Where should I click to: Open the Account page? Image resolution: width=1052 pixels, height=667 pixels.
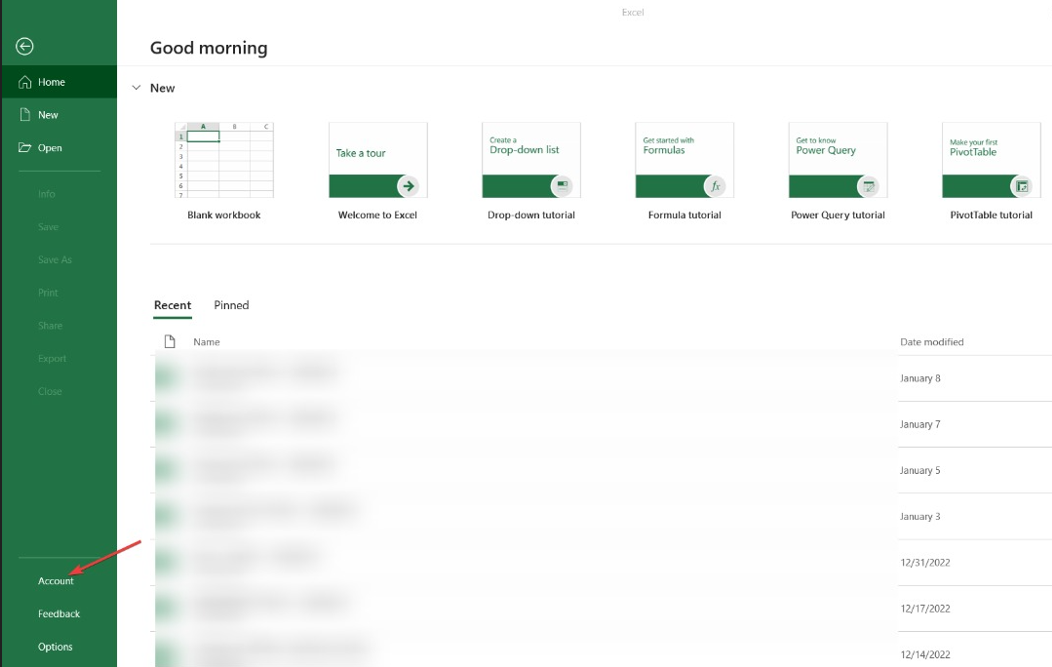(x=56, y=580)
